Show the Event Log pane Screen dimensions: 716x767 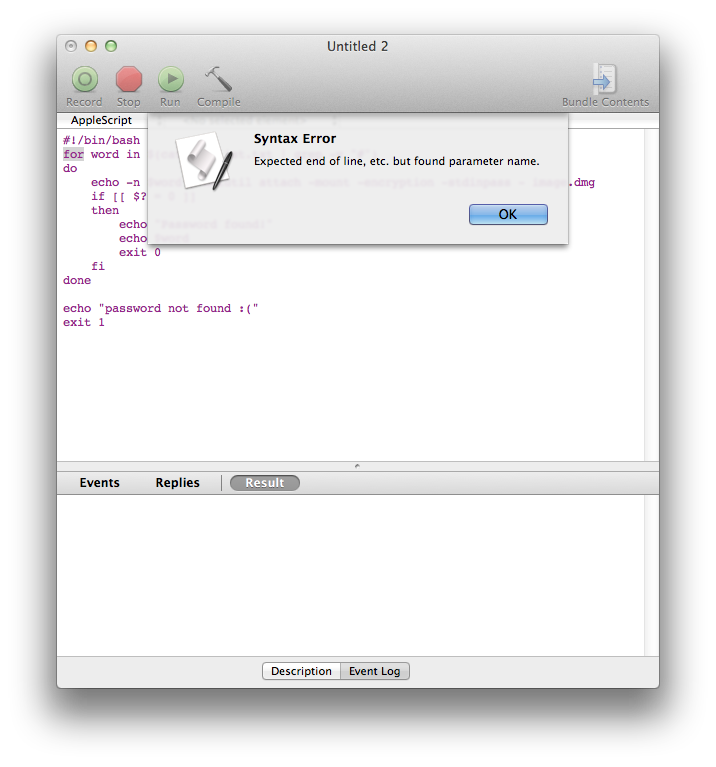coord(375,671)
